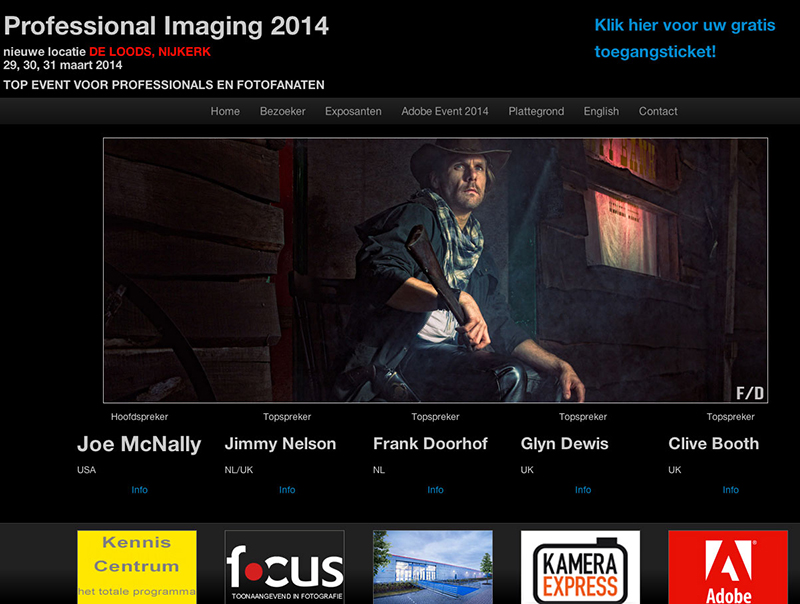Click the 'TOP EVENT VOOR PROFESSIONALS EN FOTOFANATEN' tagline
Viewport: 800px width, 604px height.
point(164,85)
